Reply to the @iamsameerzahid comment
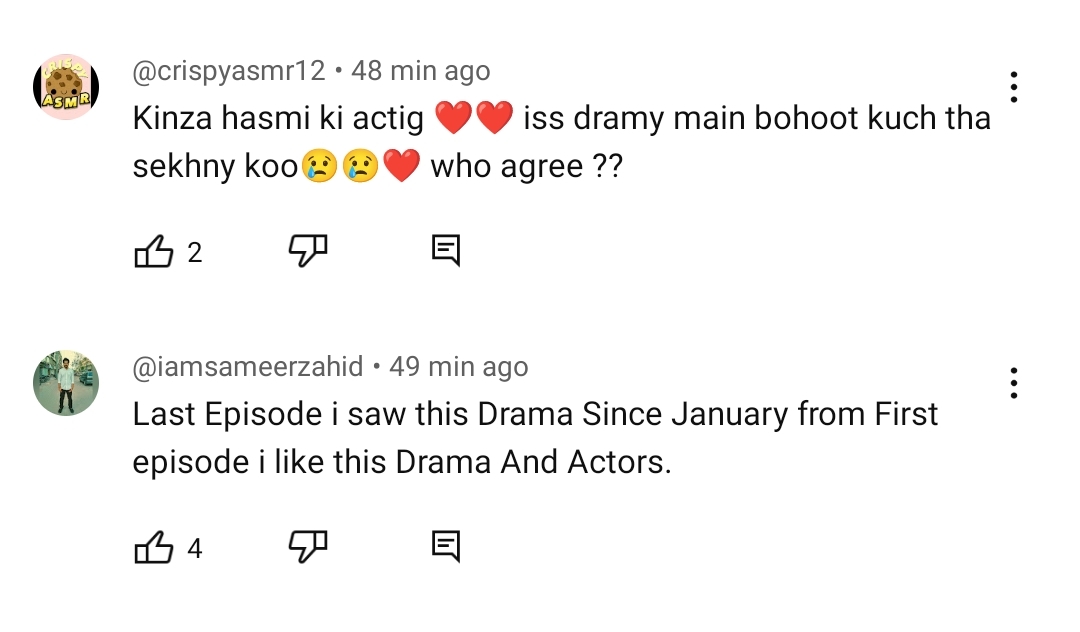Screen dimensions: 1080x632 click(445, 546)
